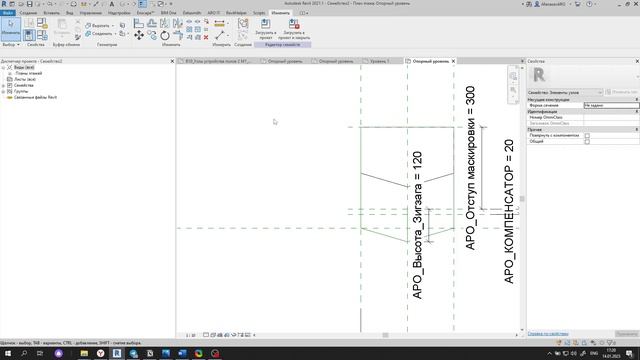
Task: Click the aligned dimension measure icon
Action: click(219, 23)
